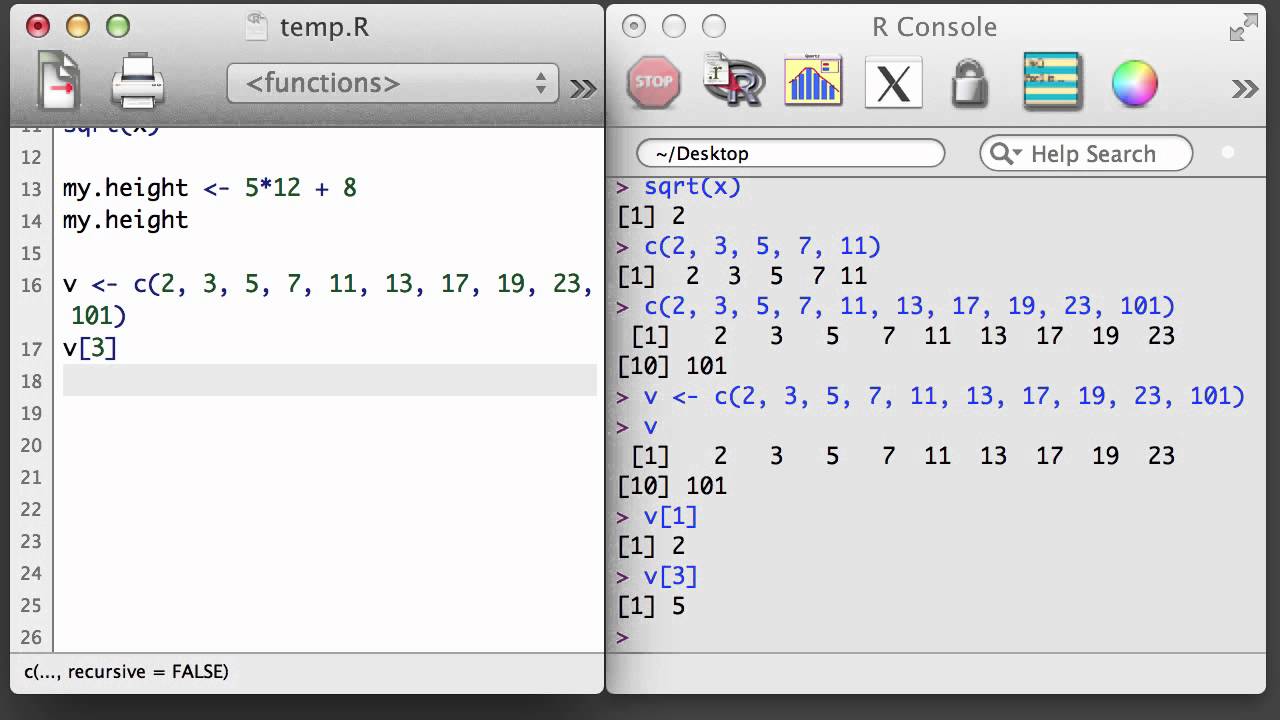Click the temp.R title document icon
Image resolution: width=1280 pixels, height=720 pixels.
point(257,26)
